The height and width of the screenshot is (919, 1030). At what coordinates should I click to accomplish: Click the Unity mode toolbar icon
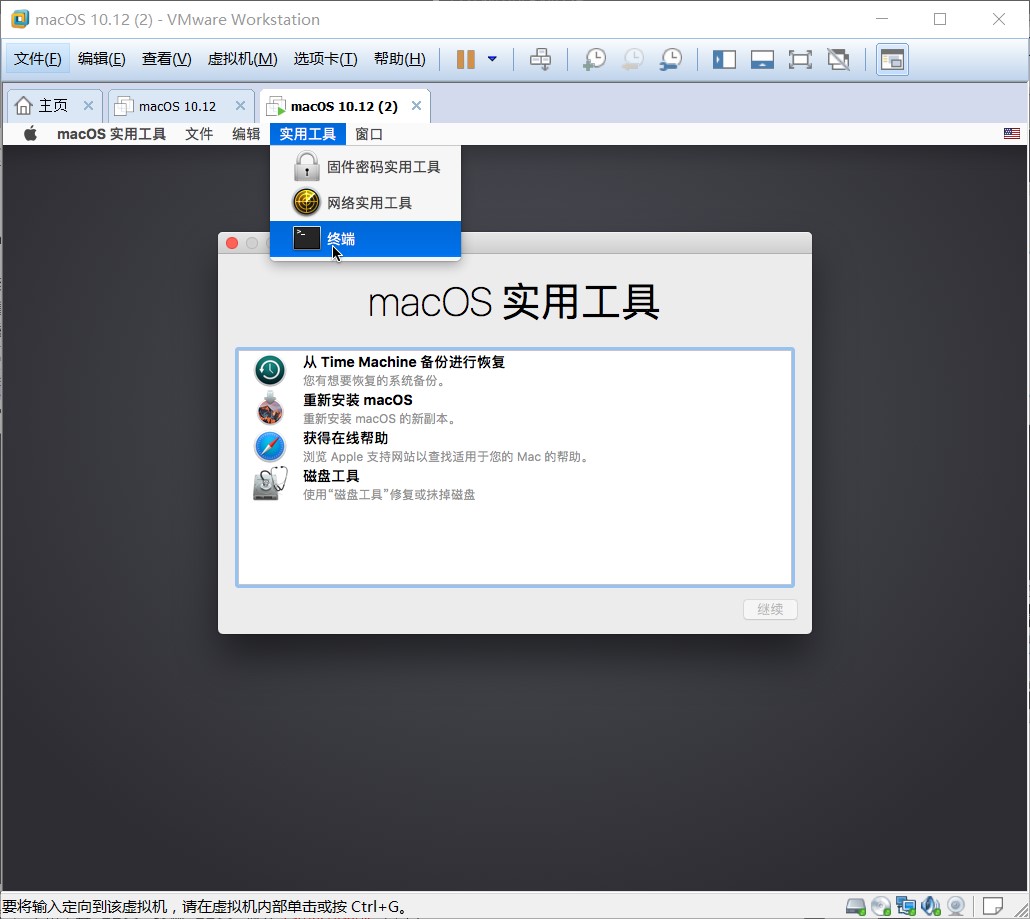[838, 60]
